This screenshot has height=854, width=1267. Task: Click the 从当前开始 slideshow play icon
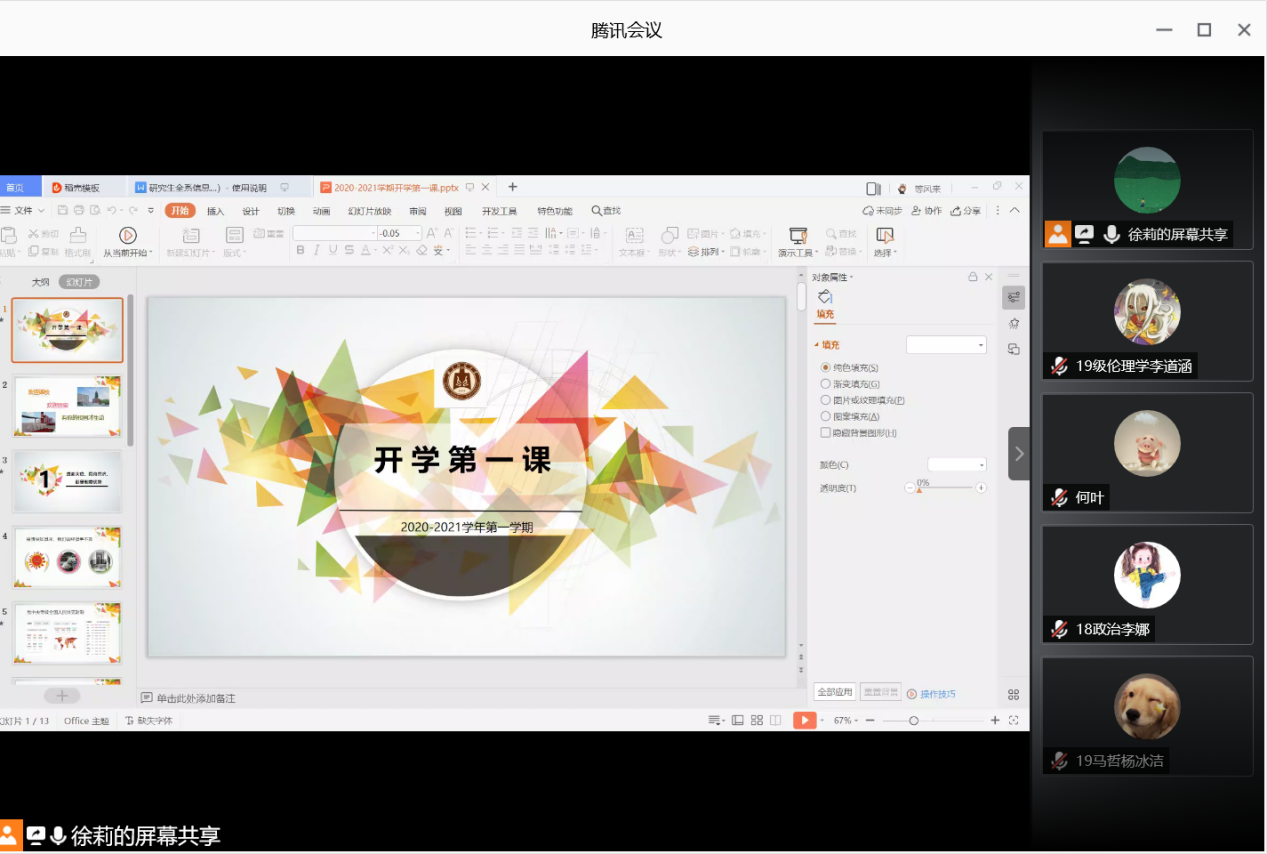coord(128,235)
